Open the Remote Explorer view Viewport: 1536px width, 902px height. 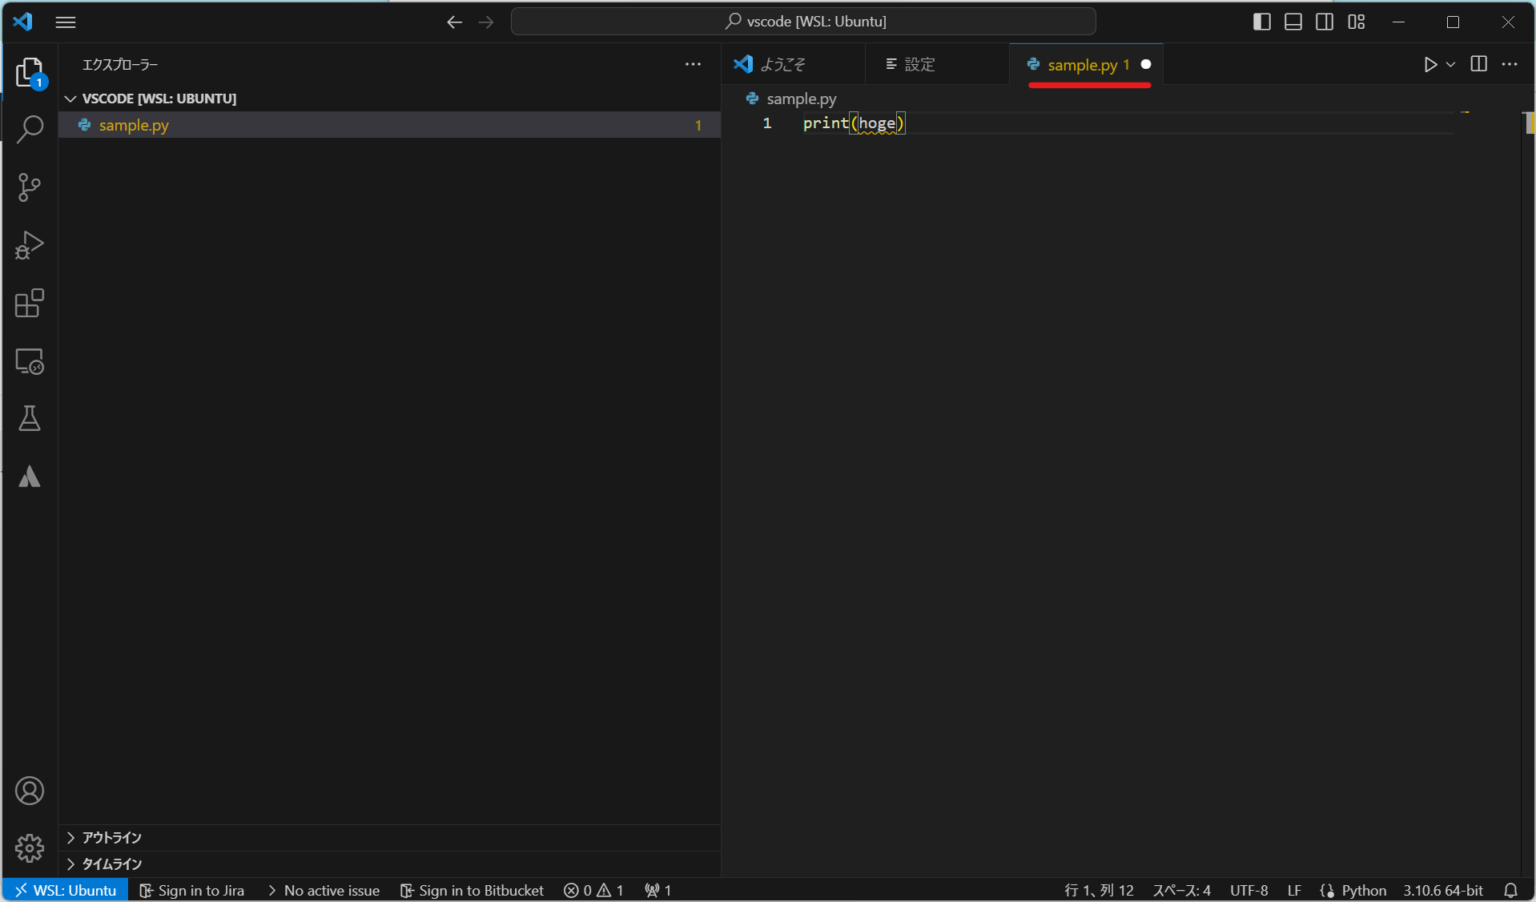pos(30,361)
